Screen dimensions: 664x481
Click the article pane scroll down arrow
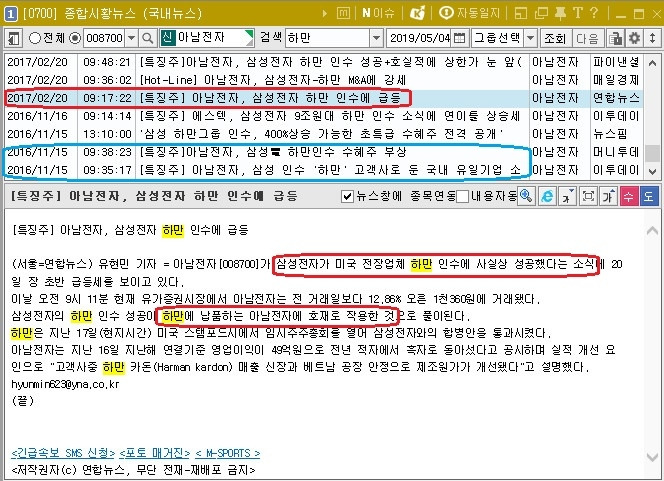[x=652, y=457]
